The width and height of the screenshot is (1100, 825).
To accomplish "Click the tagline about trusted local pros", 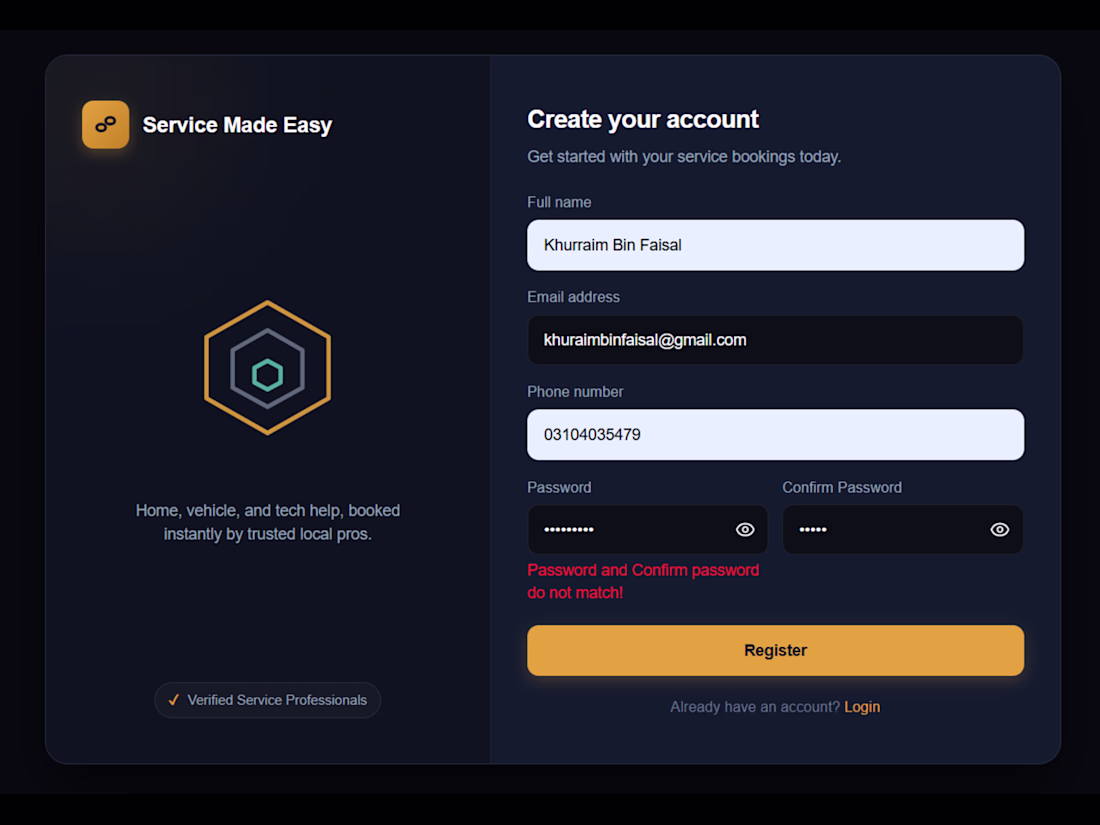I will [267, 522].
